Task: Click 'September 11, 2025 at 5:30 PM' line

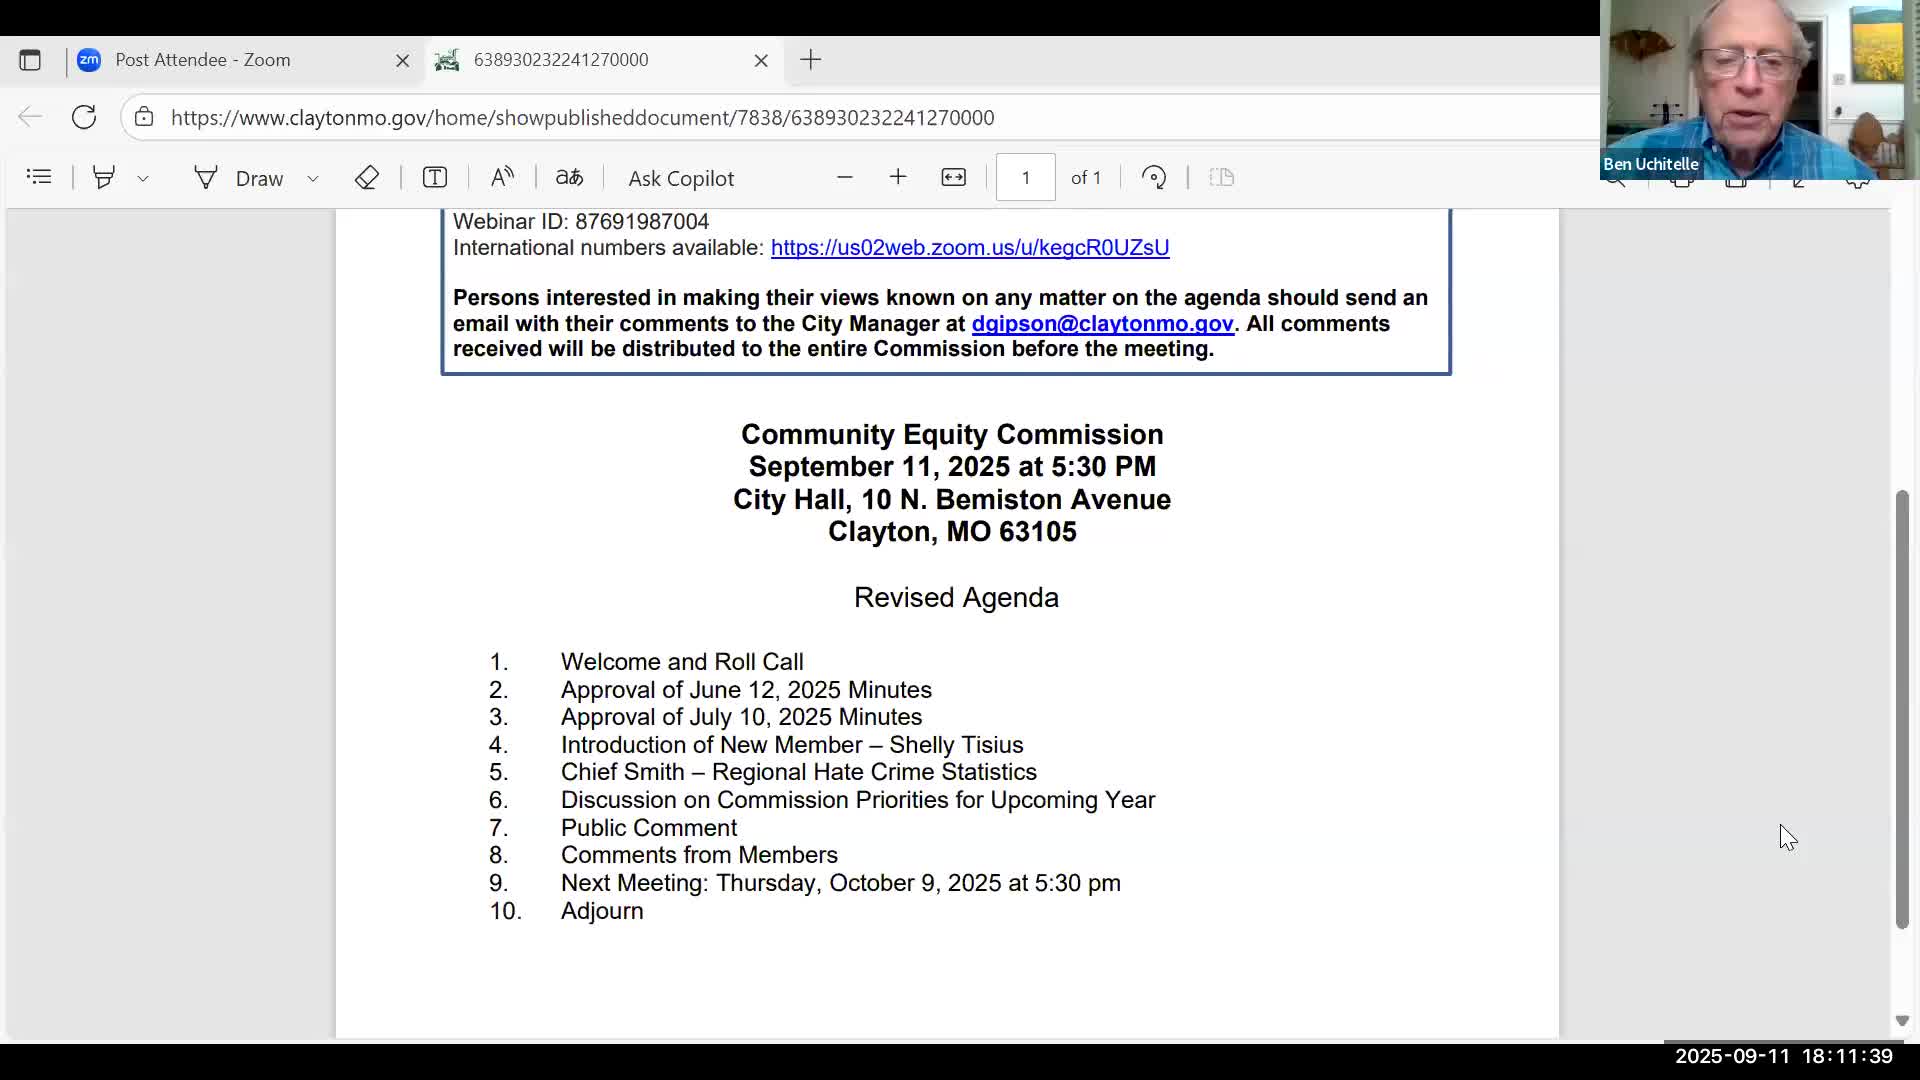Action: 952,467
